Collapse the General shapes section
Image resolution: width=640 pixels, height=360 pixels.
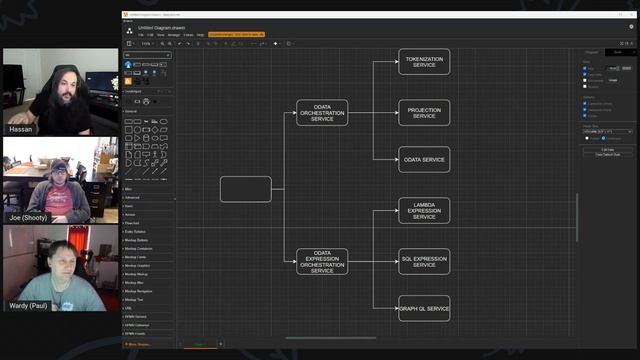tap(131, 111)
